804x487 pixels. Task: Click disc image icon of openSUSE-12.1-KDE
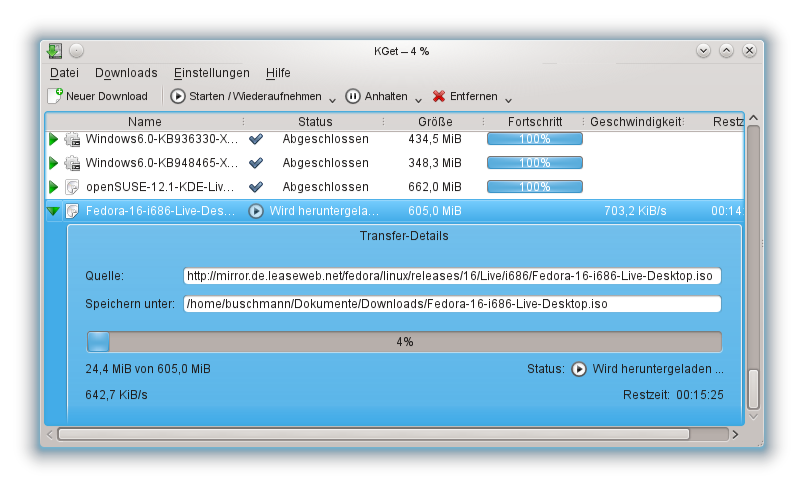72,187
